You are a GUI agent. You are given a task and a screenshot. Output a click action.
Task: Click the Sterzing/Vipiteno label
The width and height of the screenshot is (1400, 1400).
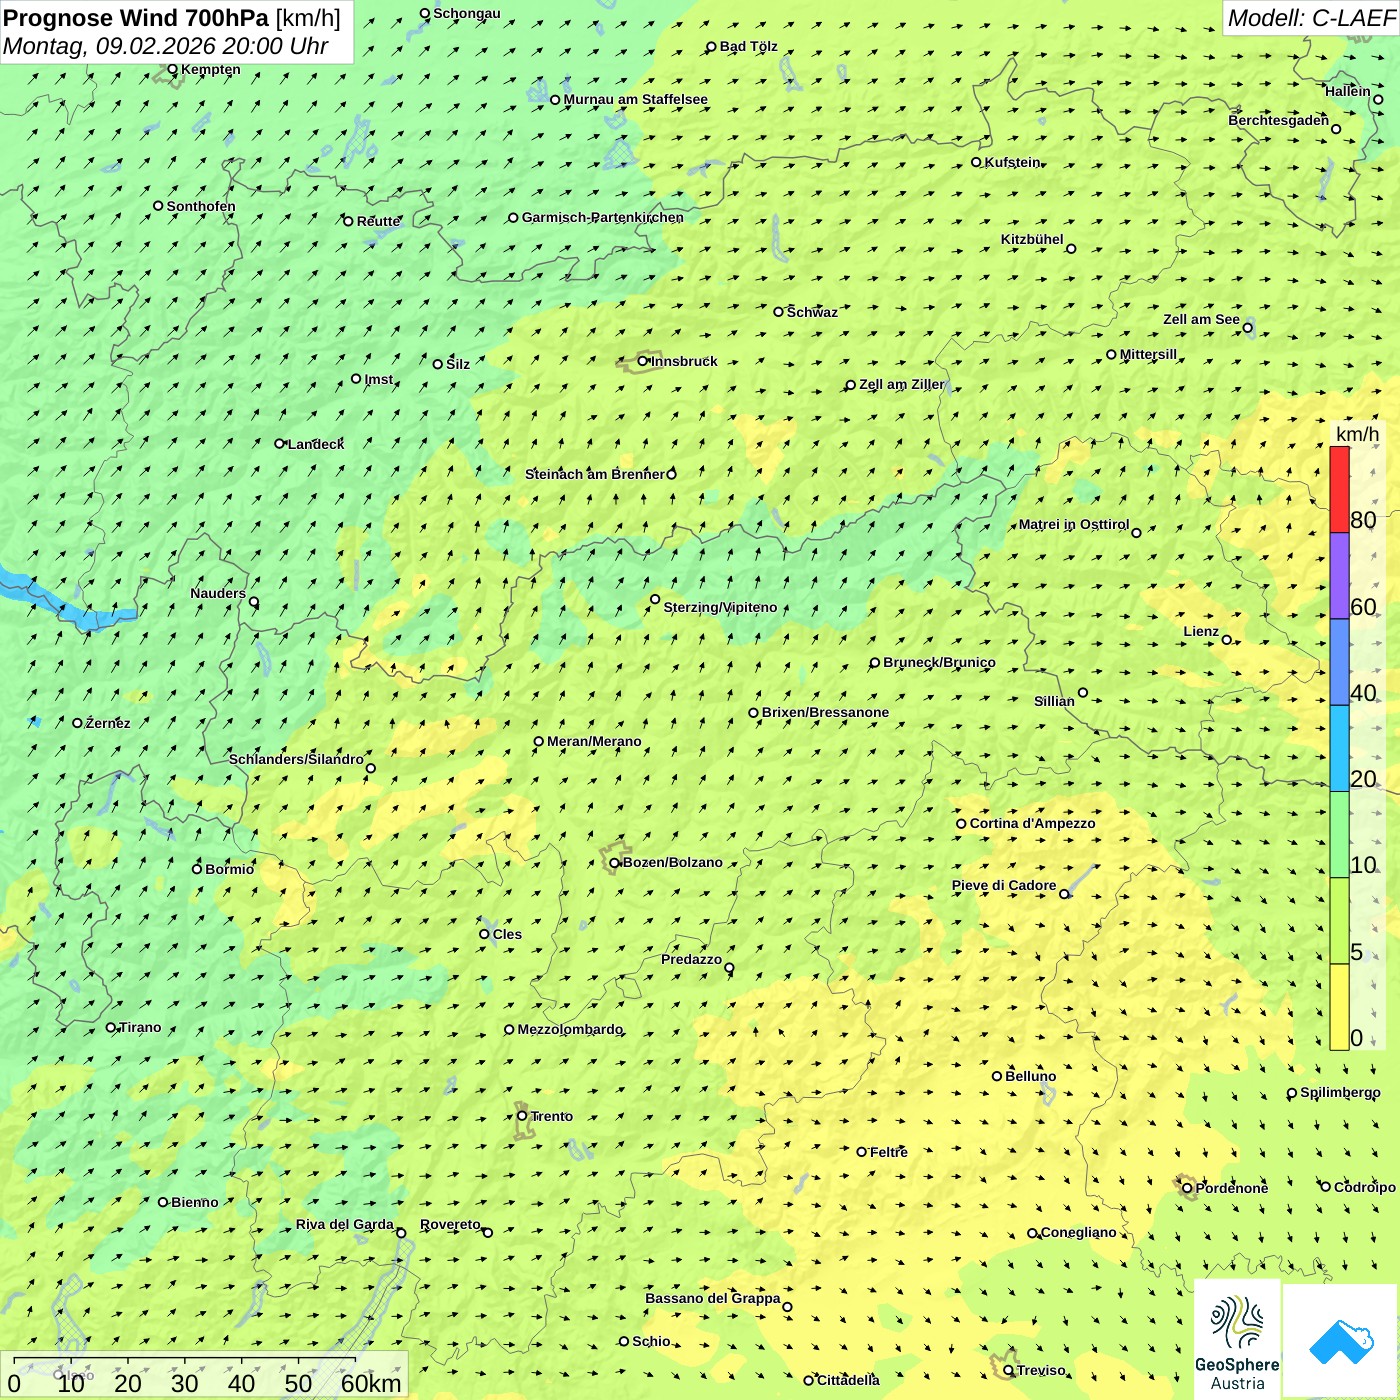720,607
